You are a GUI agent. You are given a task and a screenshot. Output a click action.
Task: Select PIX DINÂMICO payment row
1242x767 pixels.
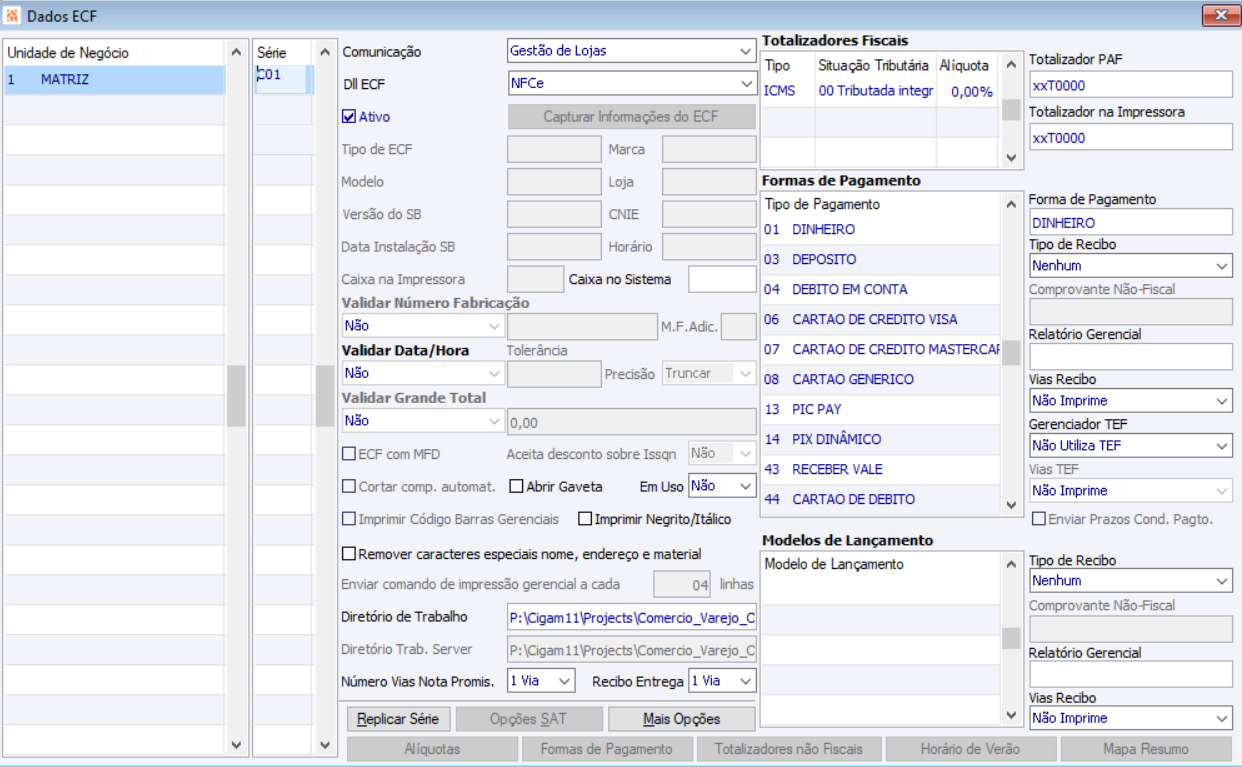point(881,439)
